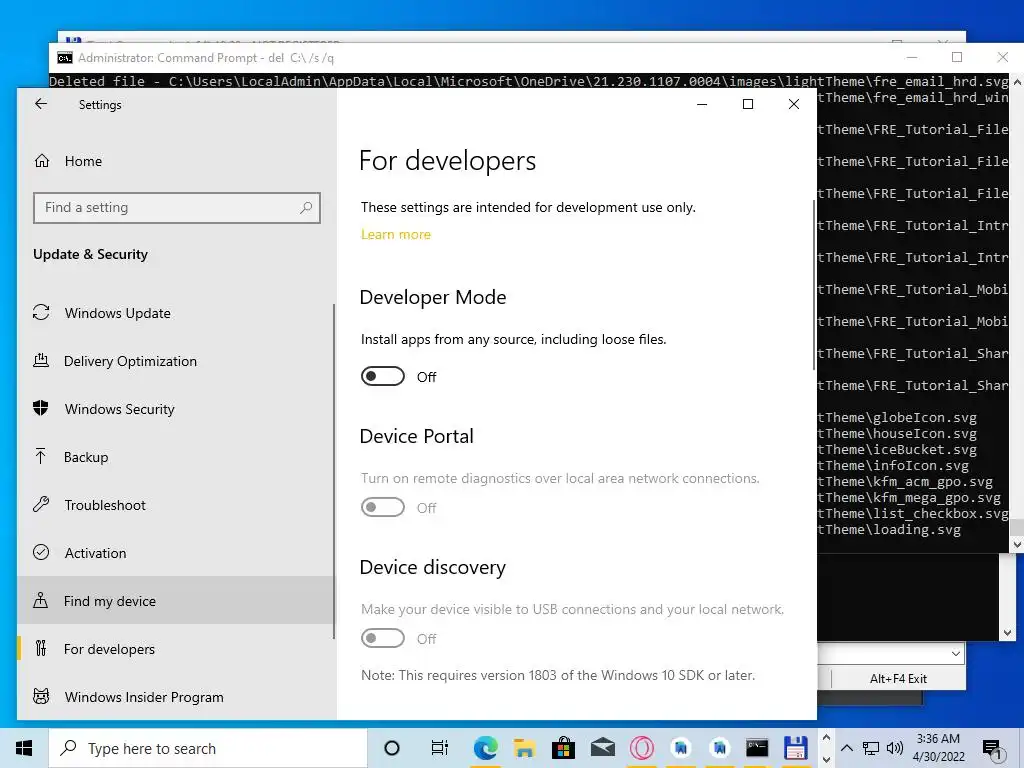This screenshot has width=1024, height=768.
Task: Open notification center icon
Action: point(992,748)
